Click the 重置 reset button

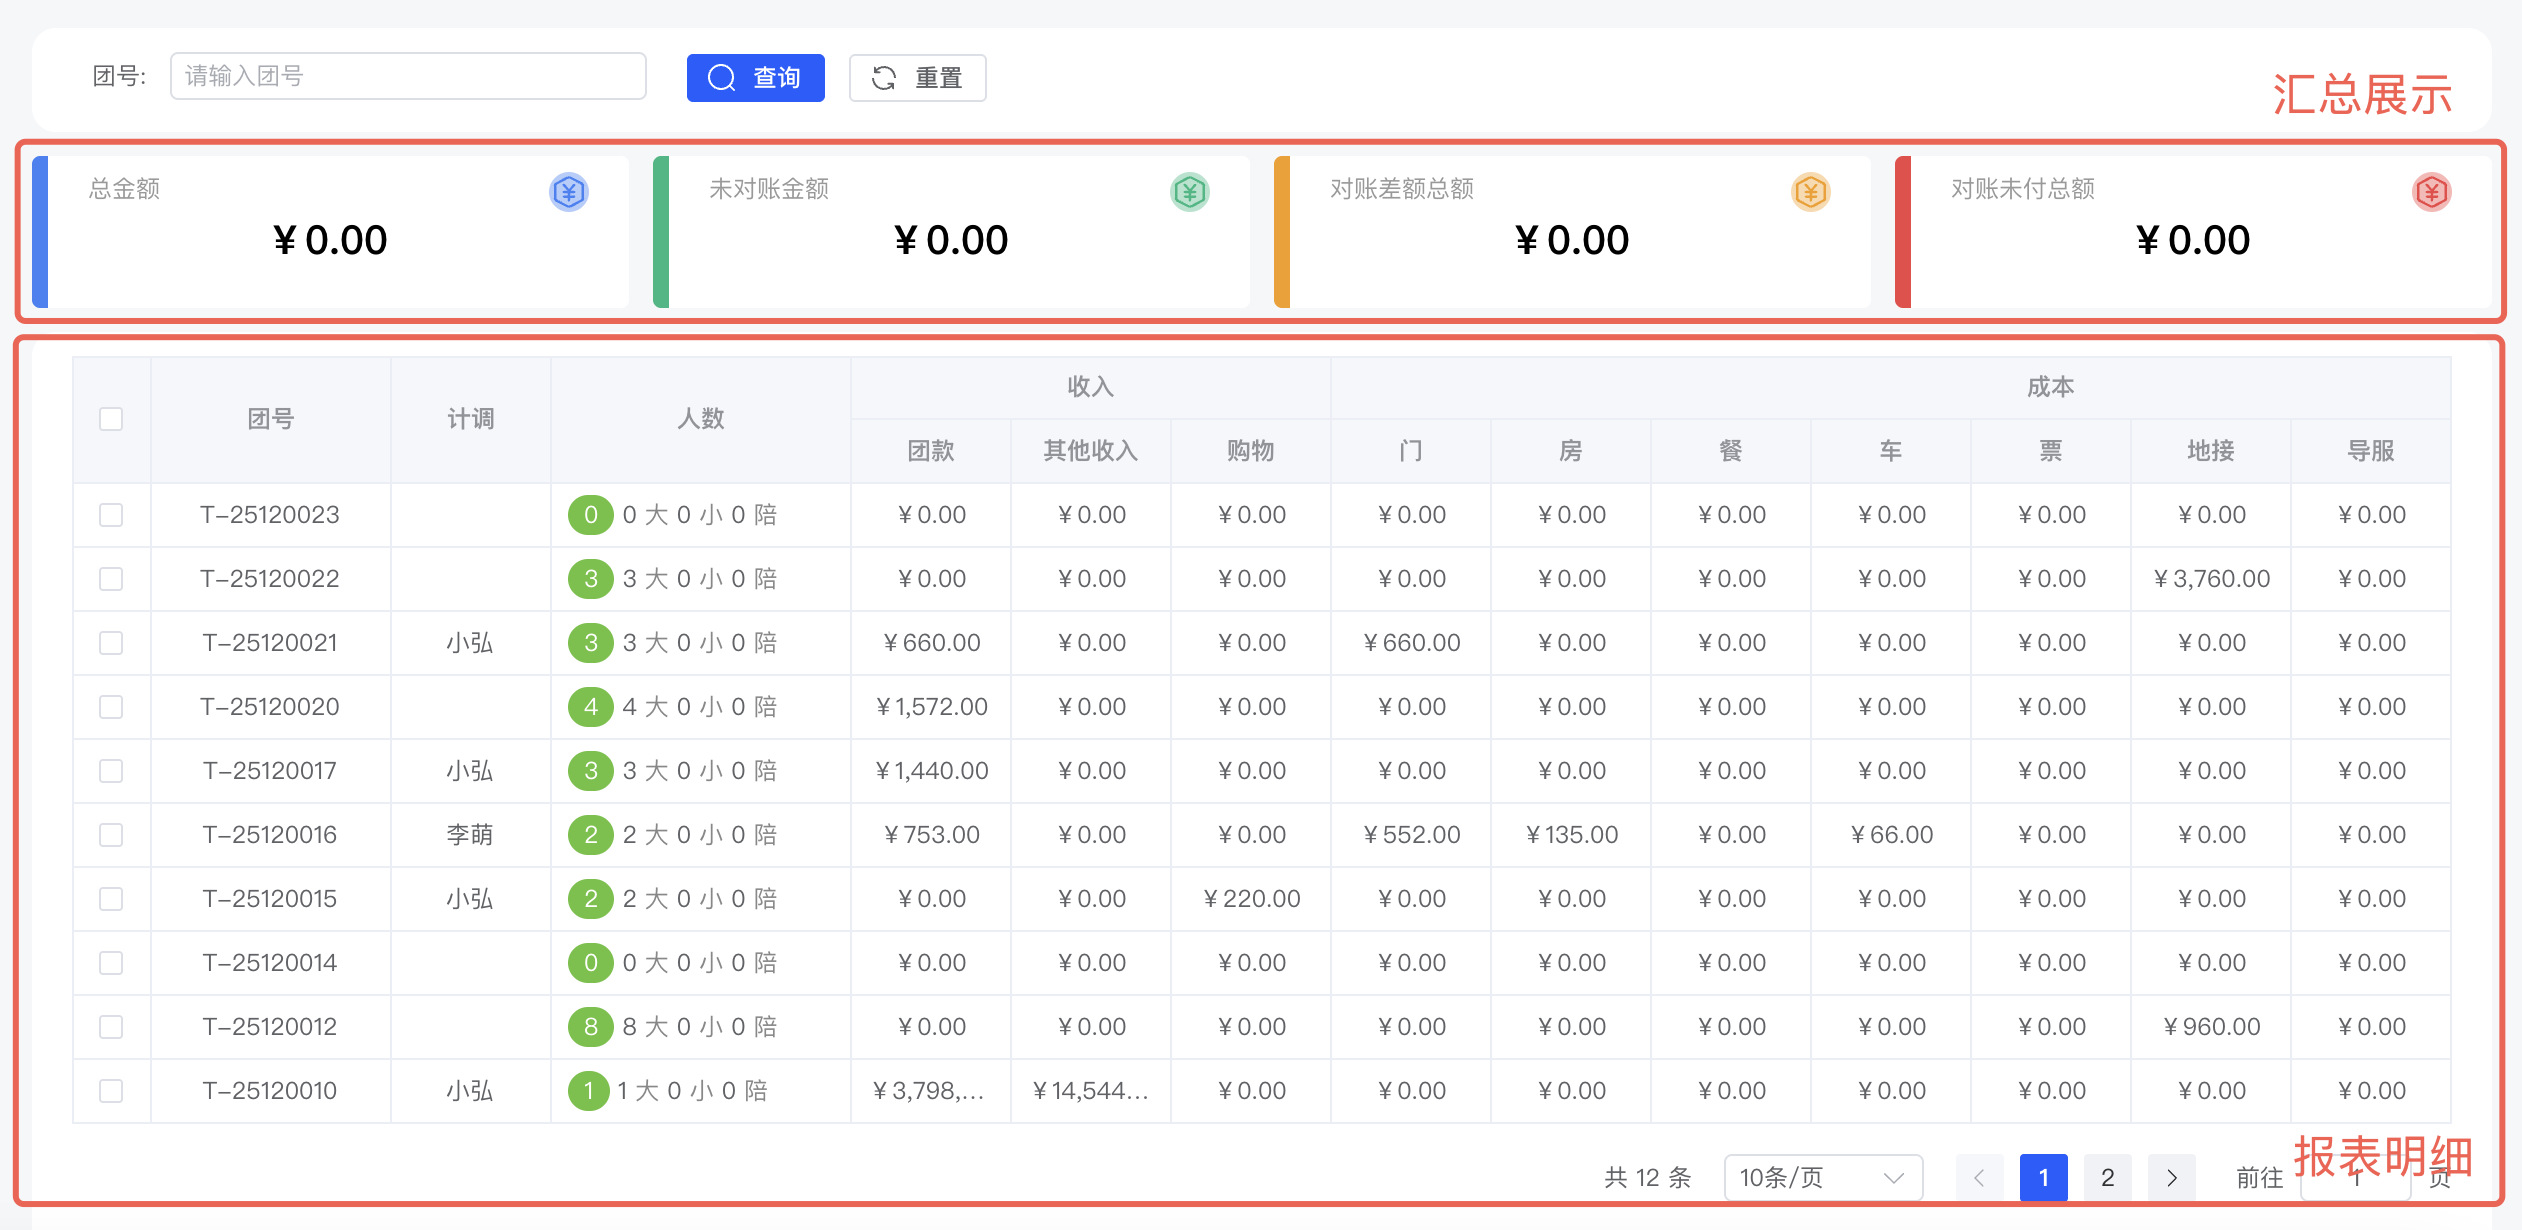point(917,77)
